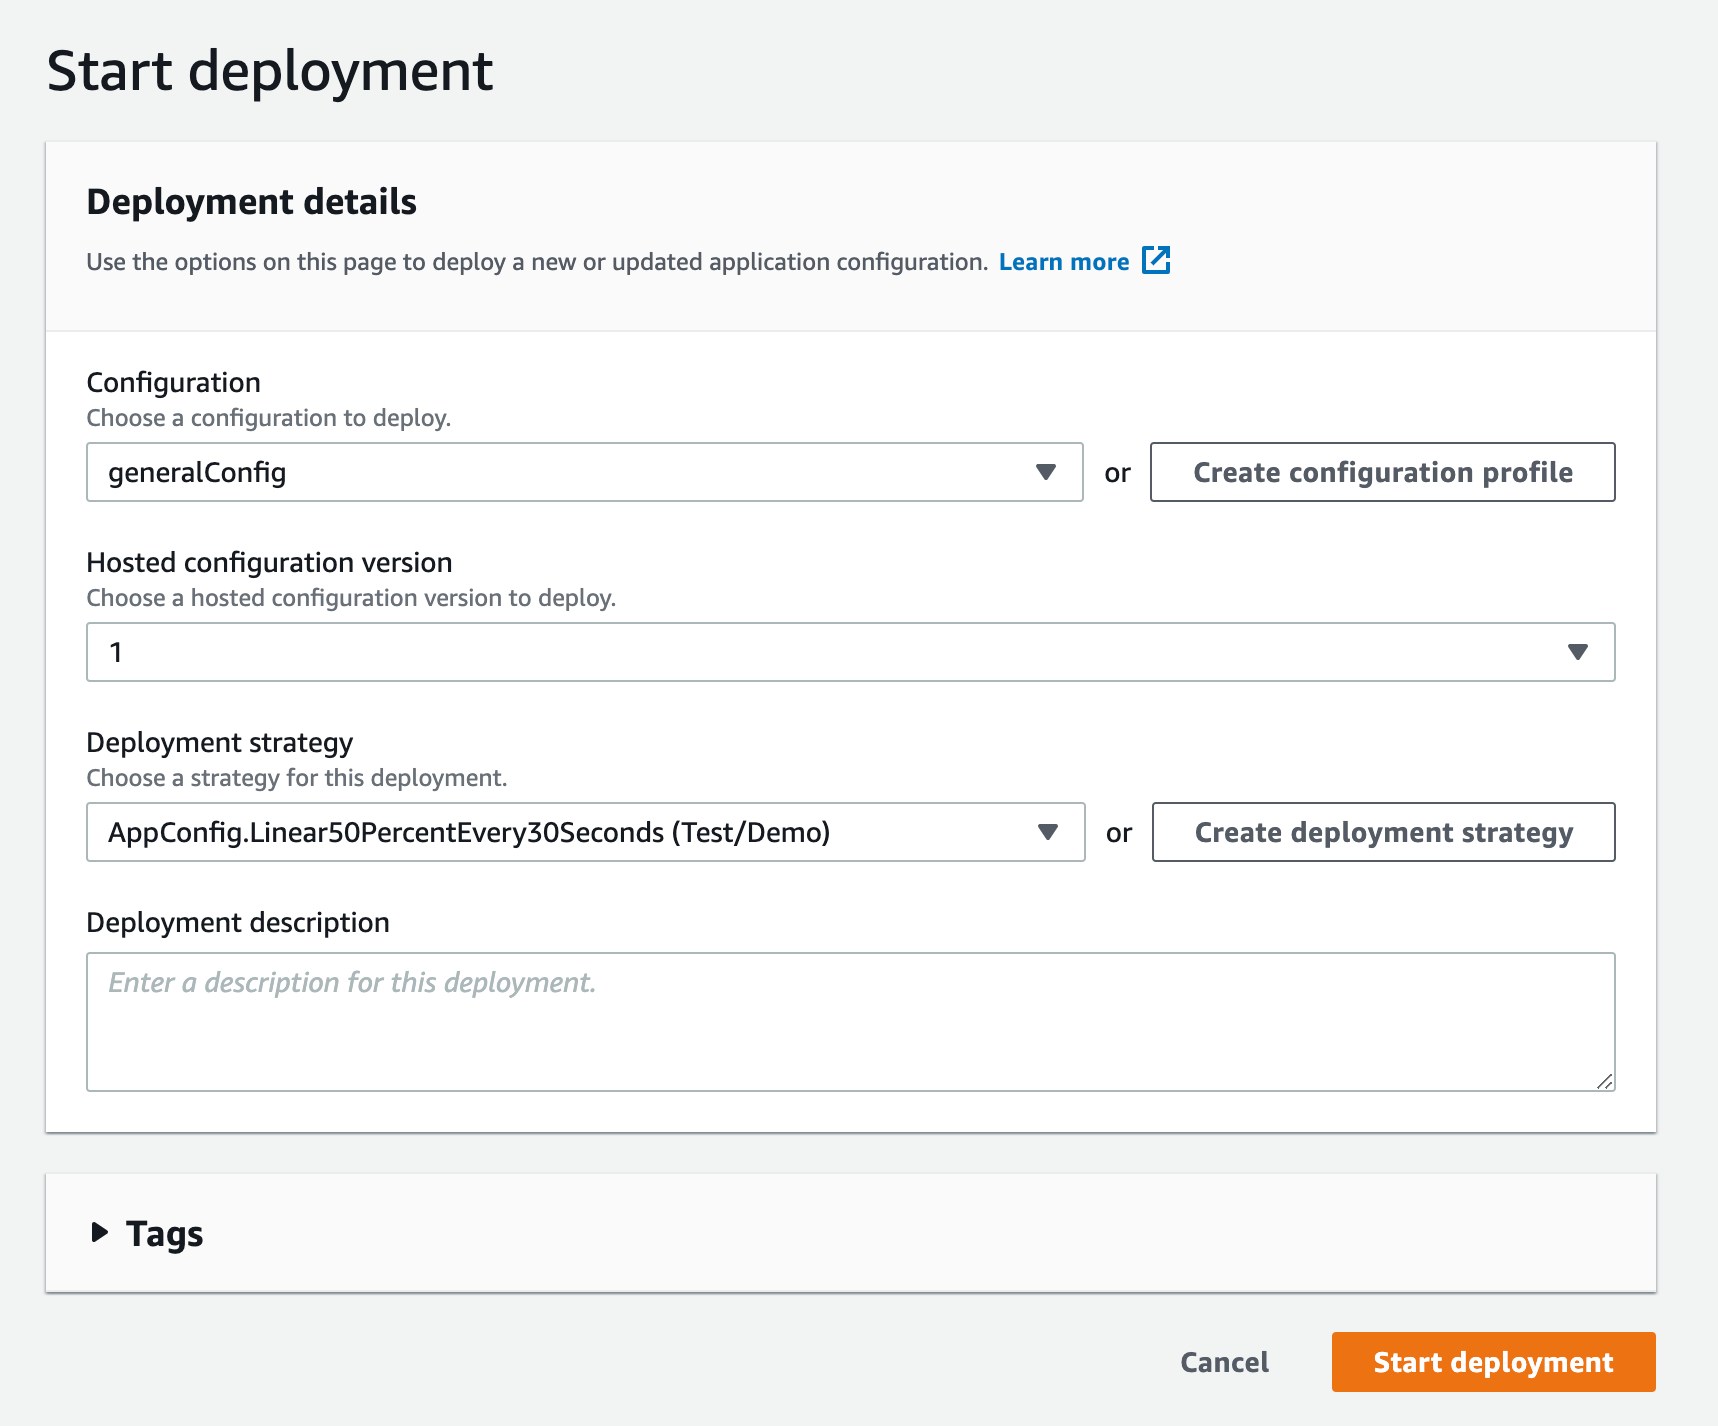Image resolution: width=1718 pixels, height=1426 pixels.
Task: Focus the Deployment description text area
Action: (x=851, y=1022)
